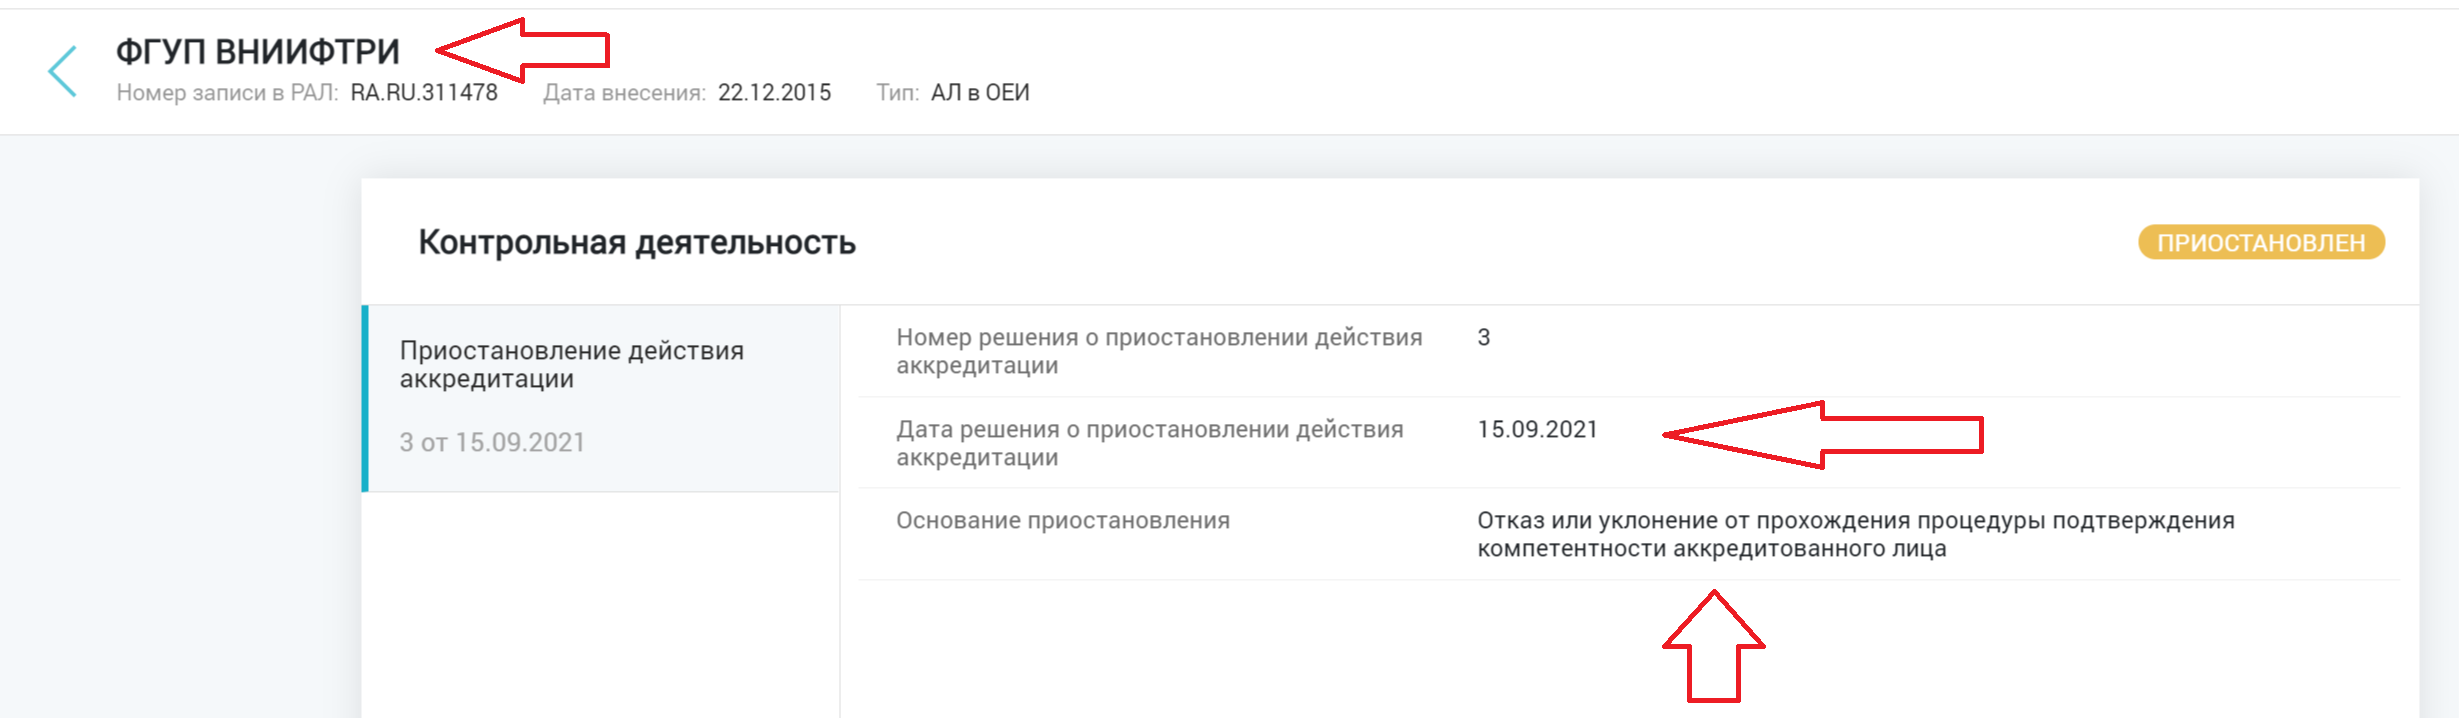The width and height of the screenshot is (2459, 718).
Task: Click the 'Отказ или уклонение' suspension reason text
Action: click(1855, 535)
